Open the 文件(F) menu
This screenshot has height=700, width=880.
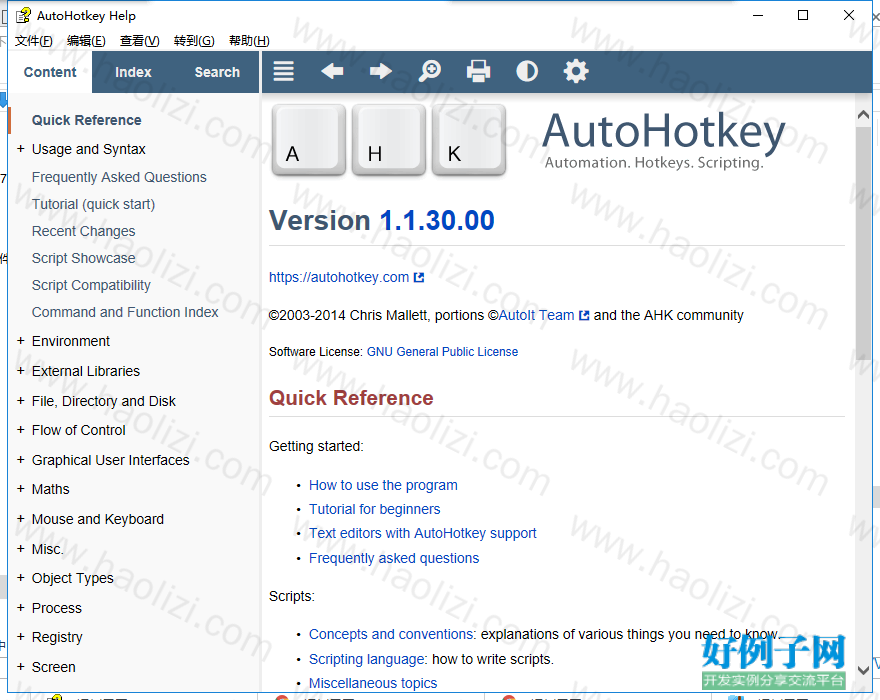tap(34, 41)
